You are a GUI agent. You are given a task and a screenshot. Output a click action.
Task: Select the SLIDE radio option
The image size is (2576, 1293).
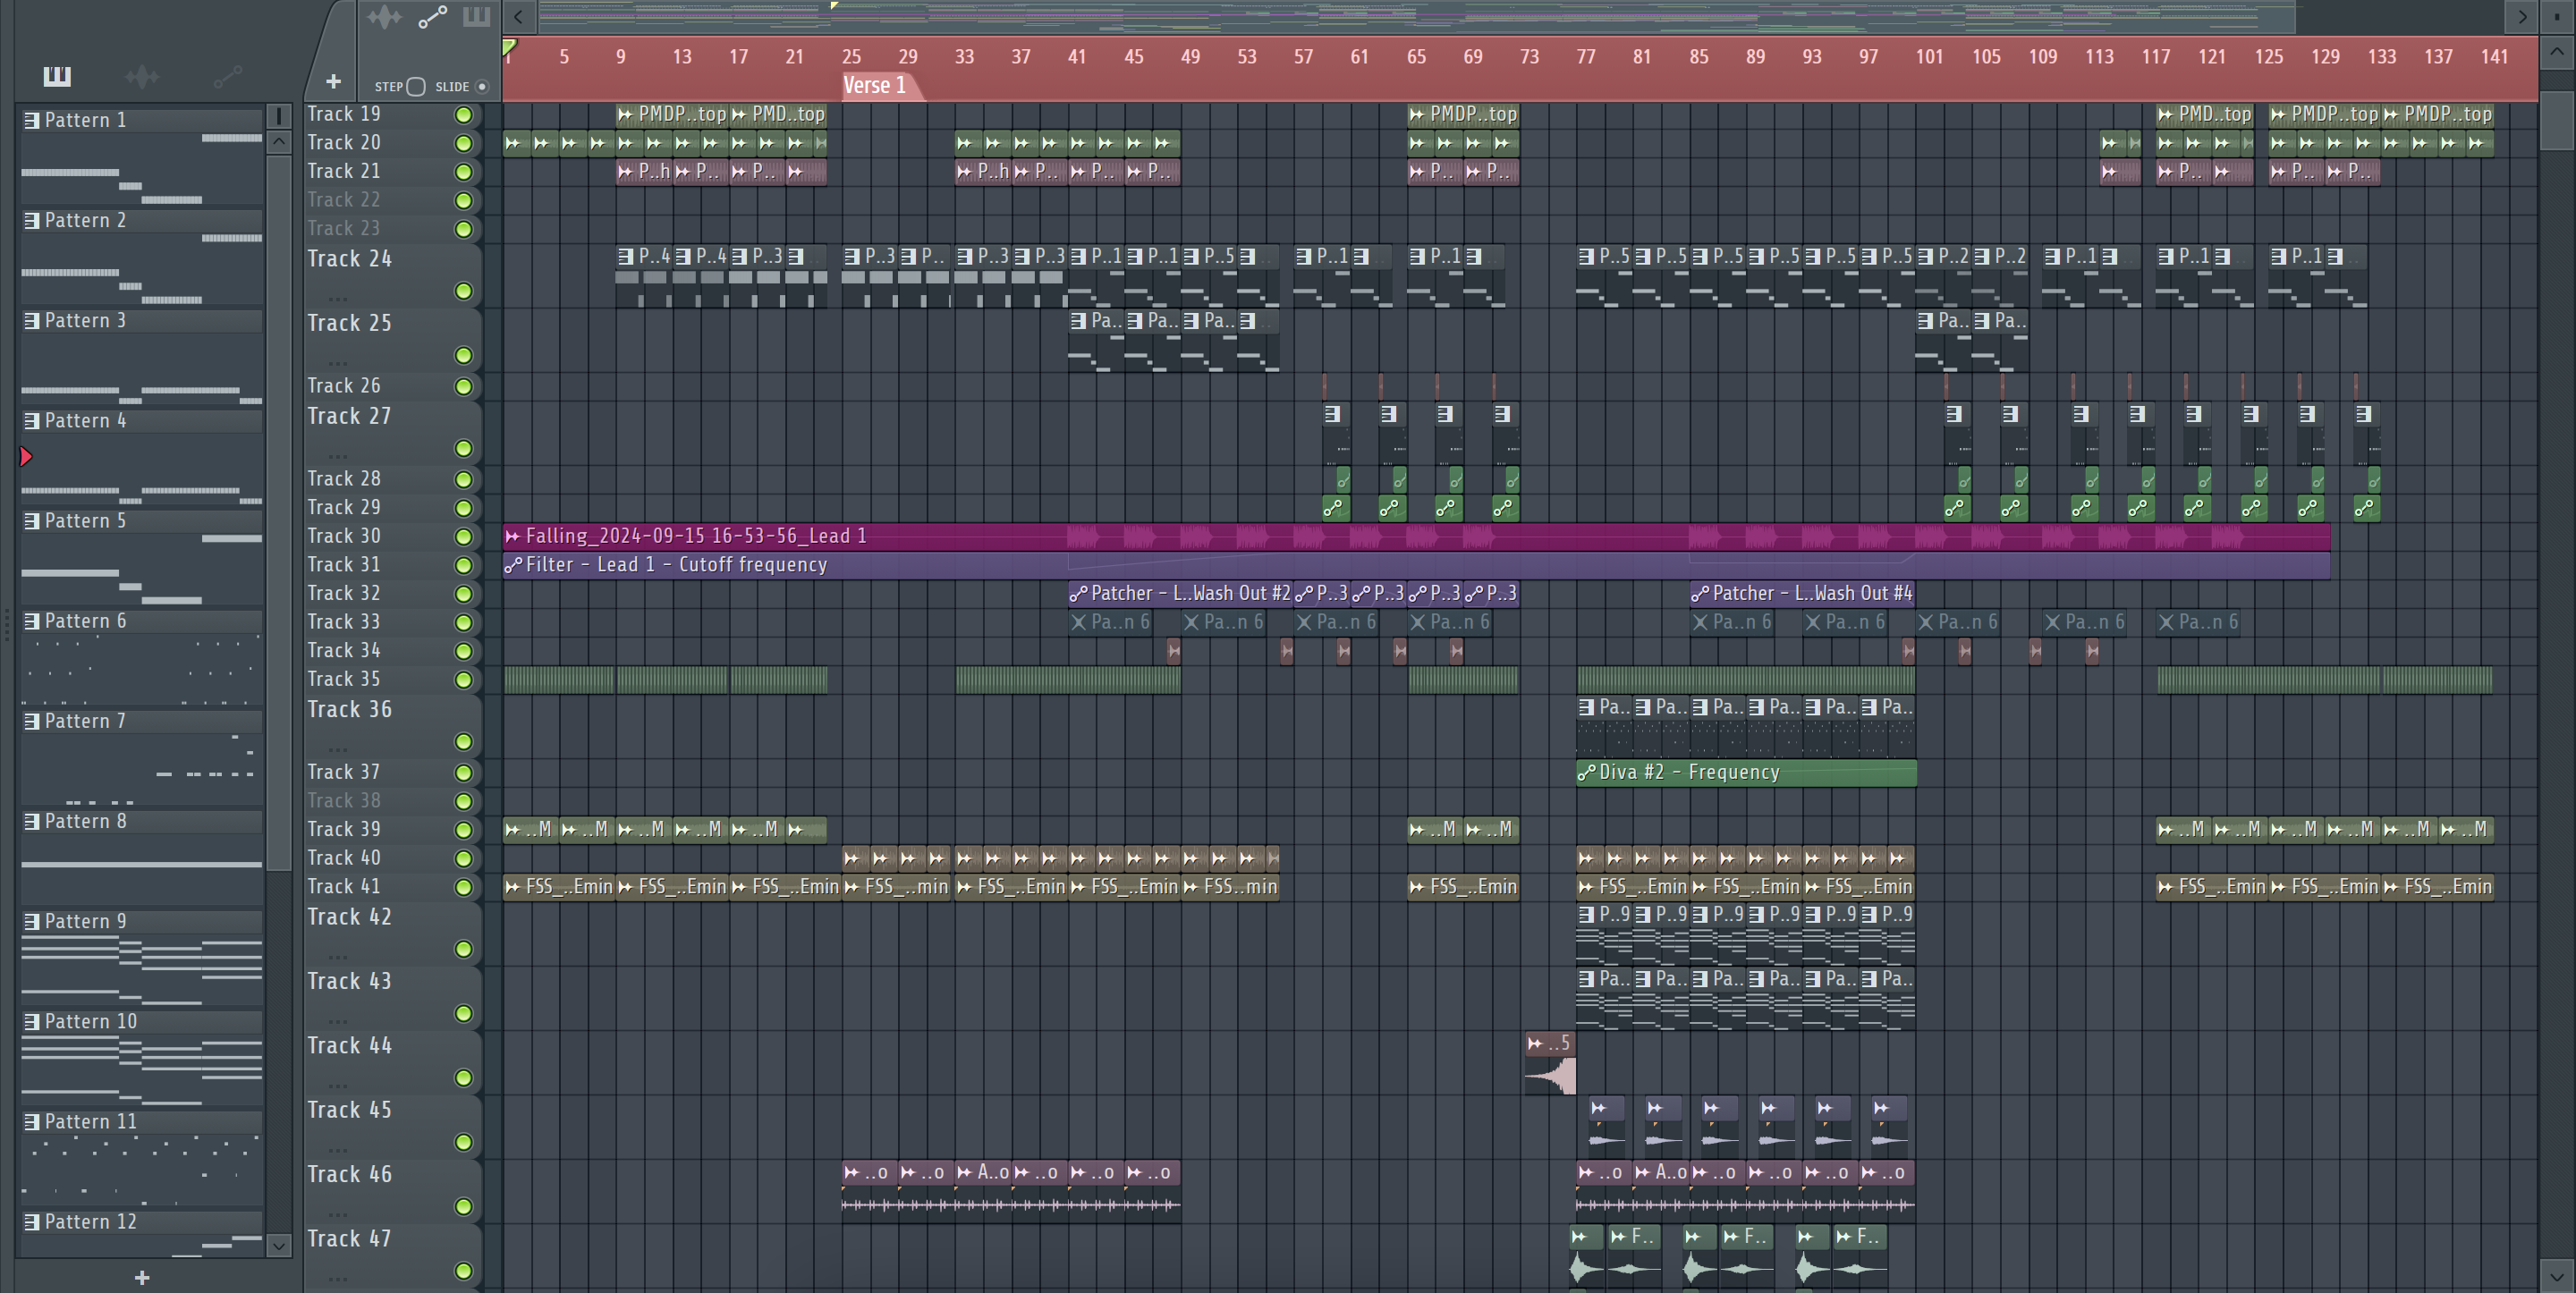coord(482,86)
